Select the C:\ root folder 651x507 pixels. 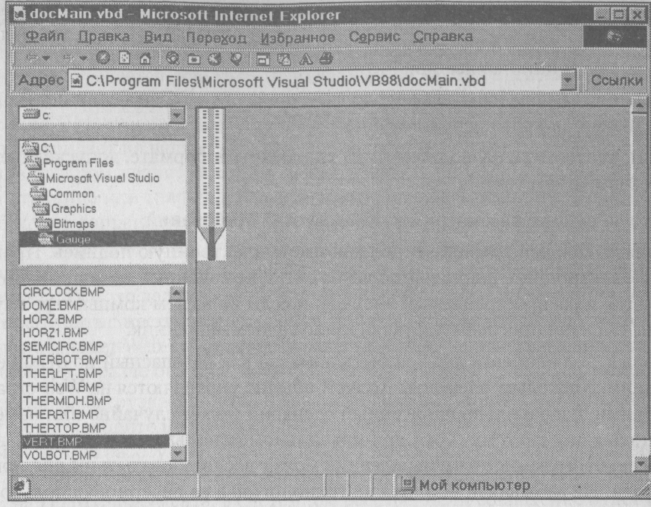click(x=39, y=147)
